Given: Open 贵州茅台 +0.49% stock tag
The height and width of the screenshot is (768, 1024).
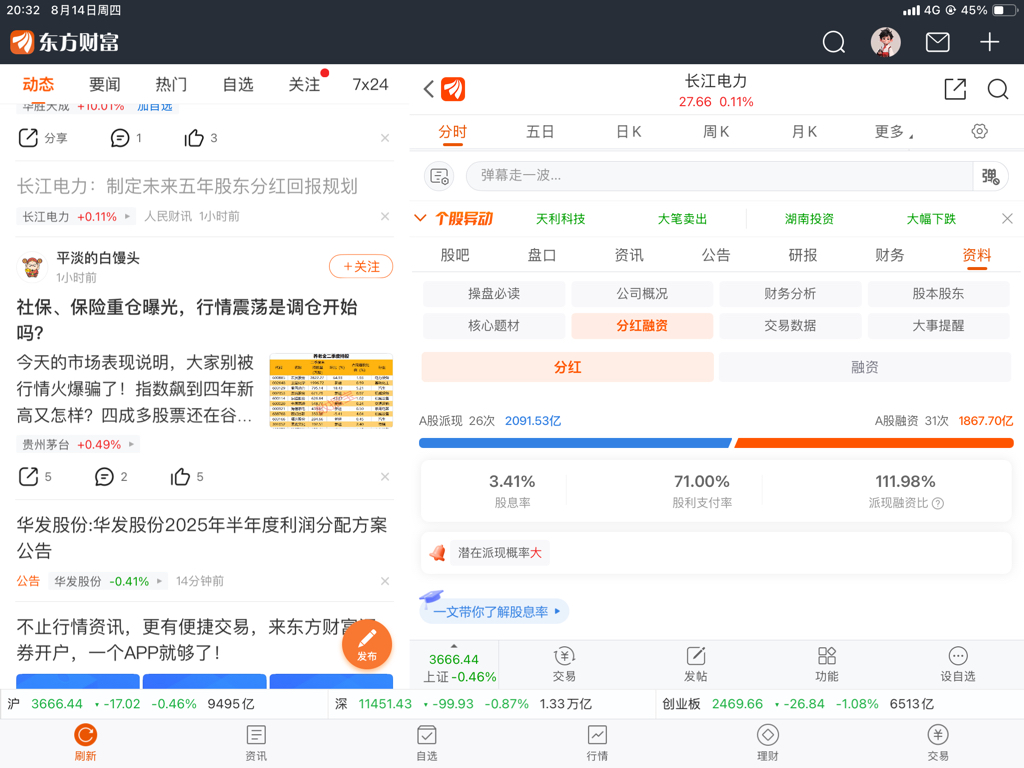Looking at the screenshot, I should [78, 445].
